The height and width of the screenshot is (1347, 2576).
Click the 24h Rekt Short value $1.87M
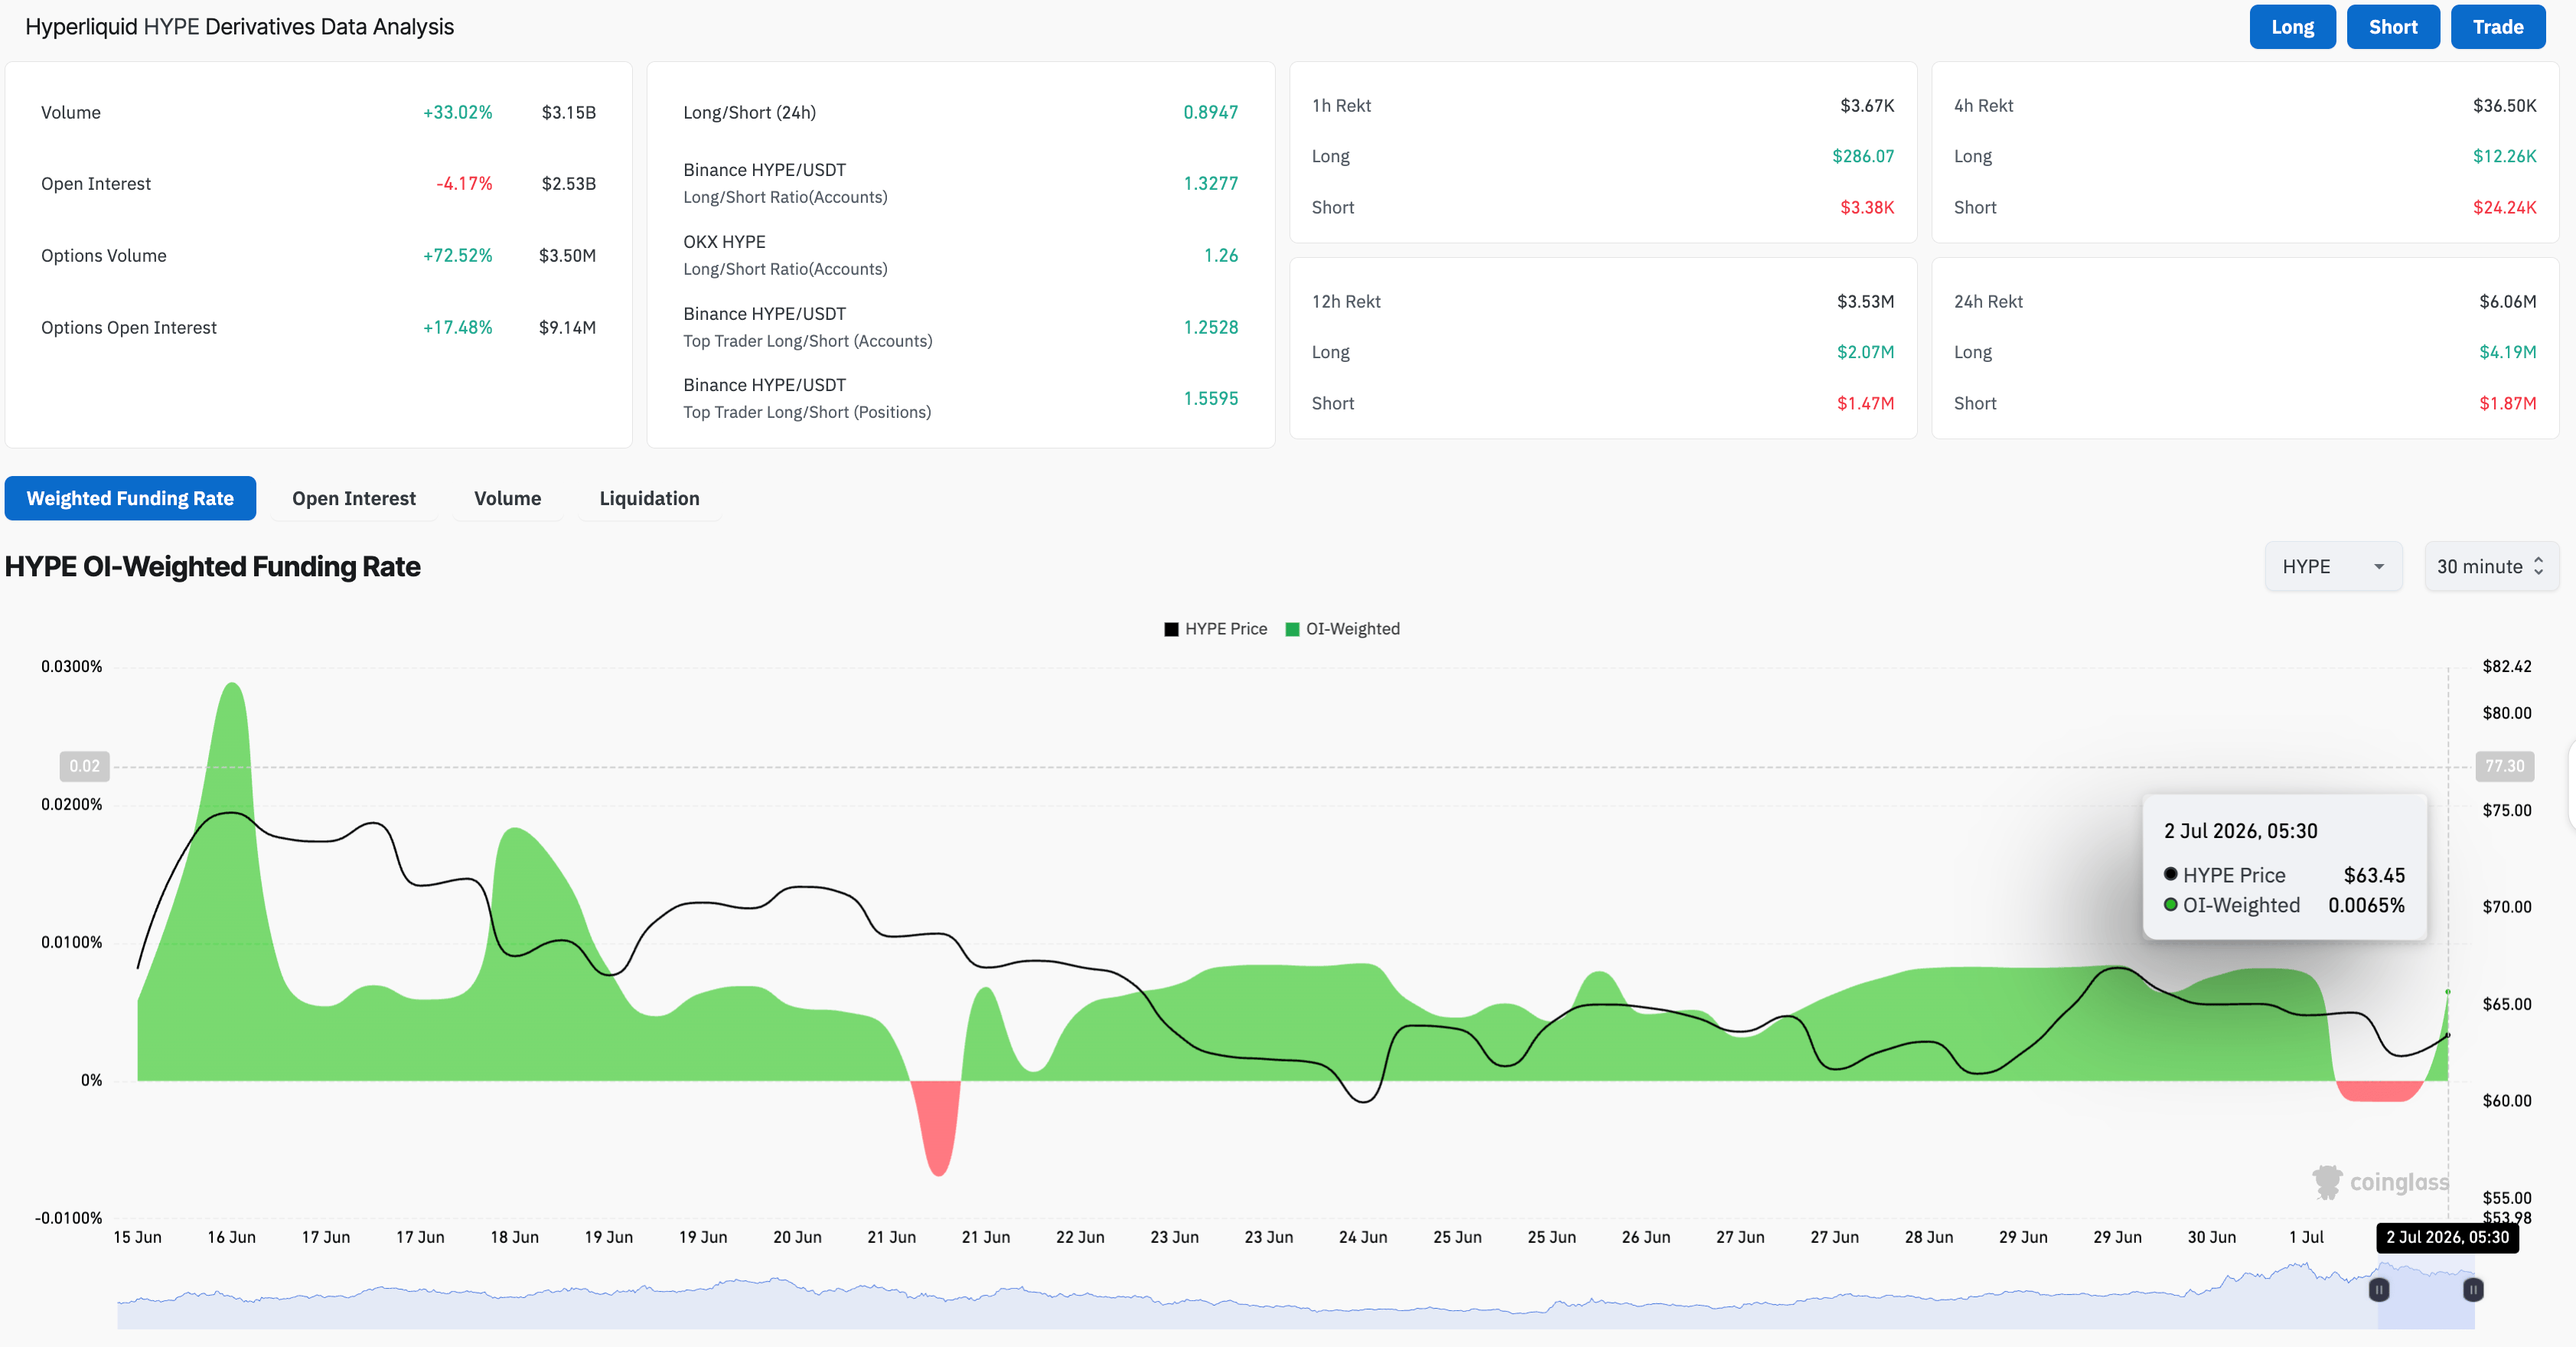[2507, 403]
